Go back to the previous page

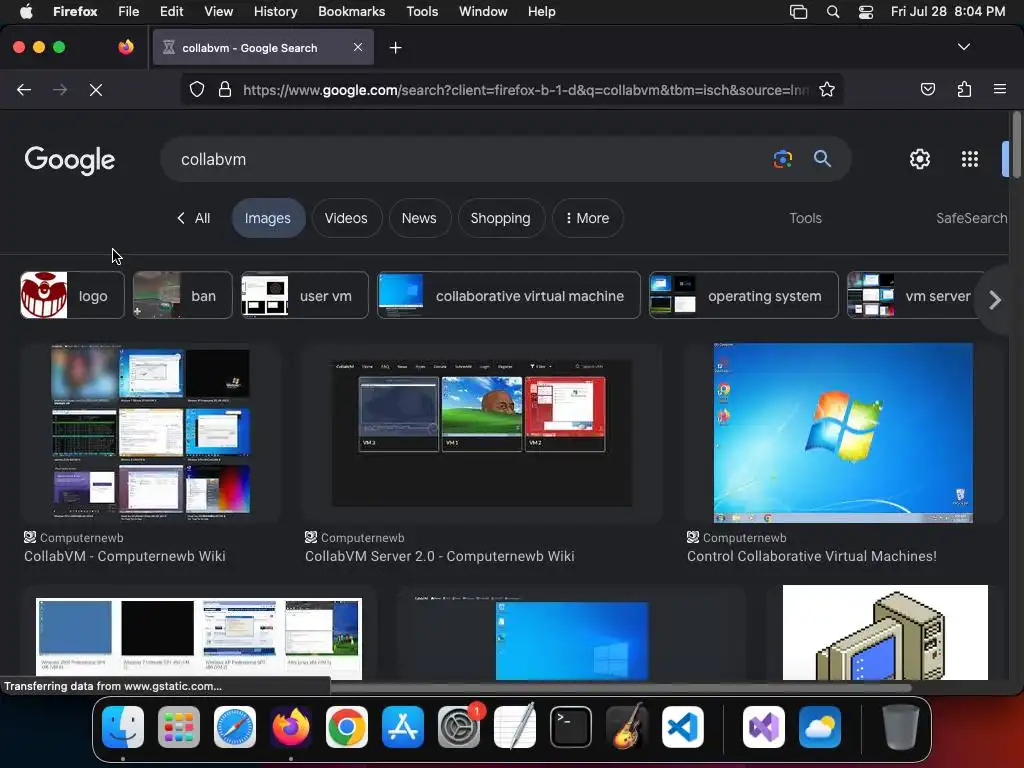(x=24, y=90)
